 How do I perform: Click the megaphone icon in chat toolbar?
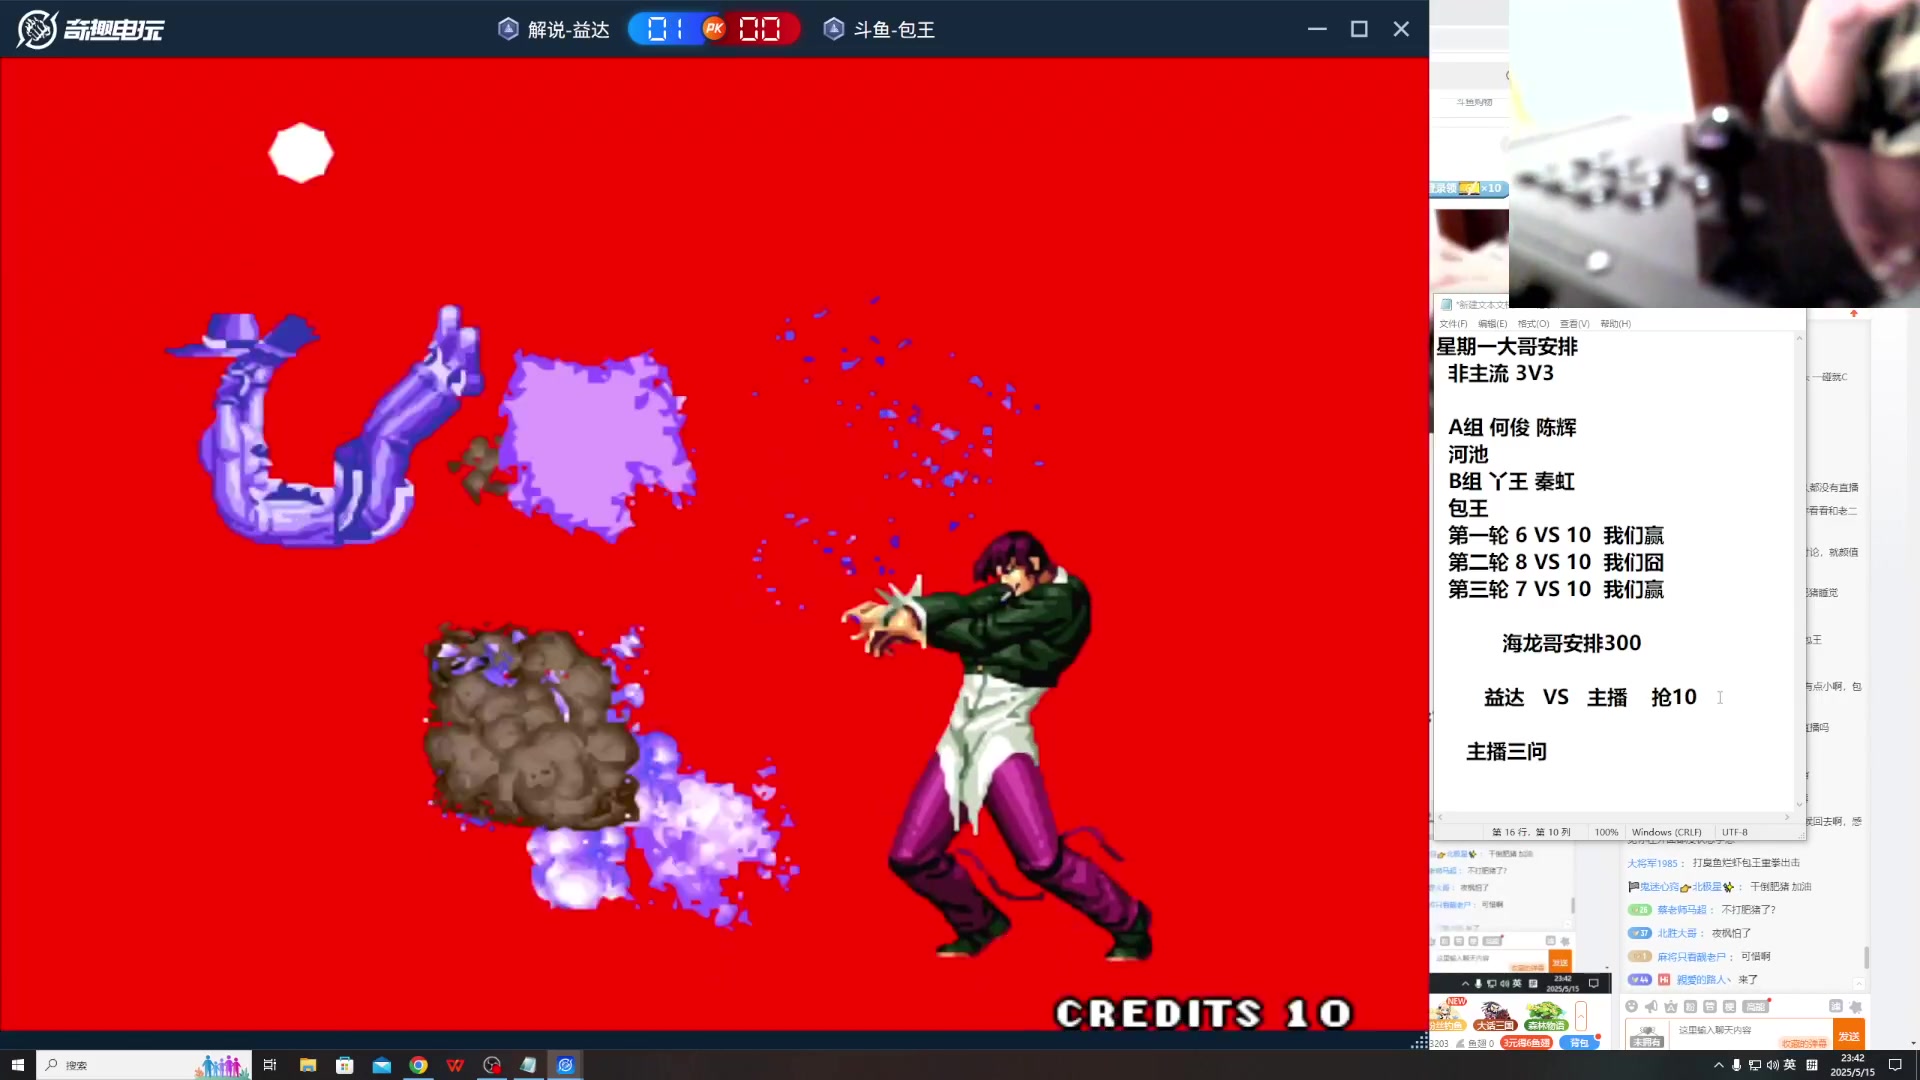coord(1651,1006)
